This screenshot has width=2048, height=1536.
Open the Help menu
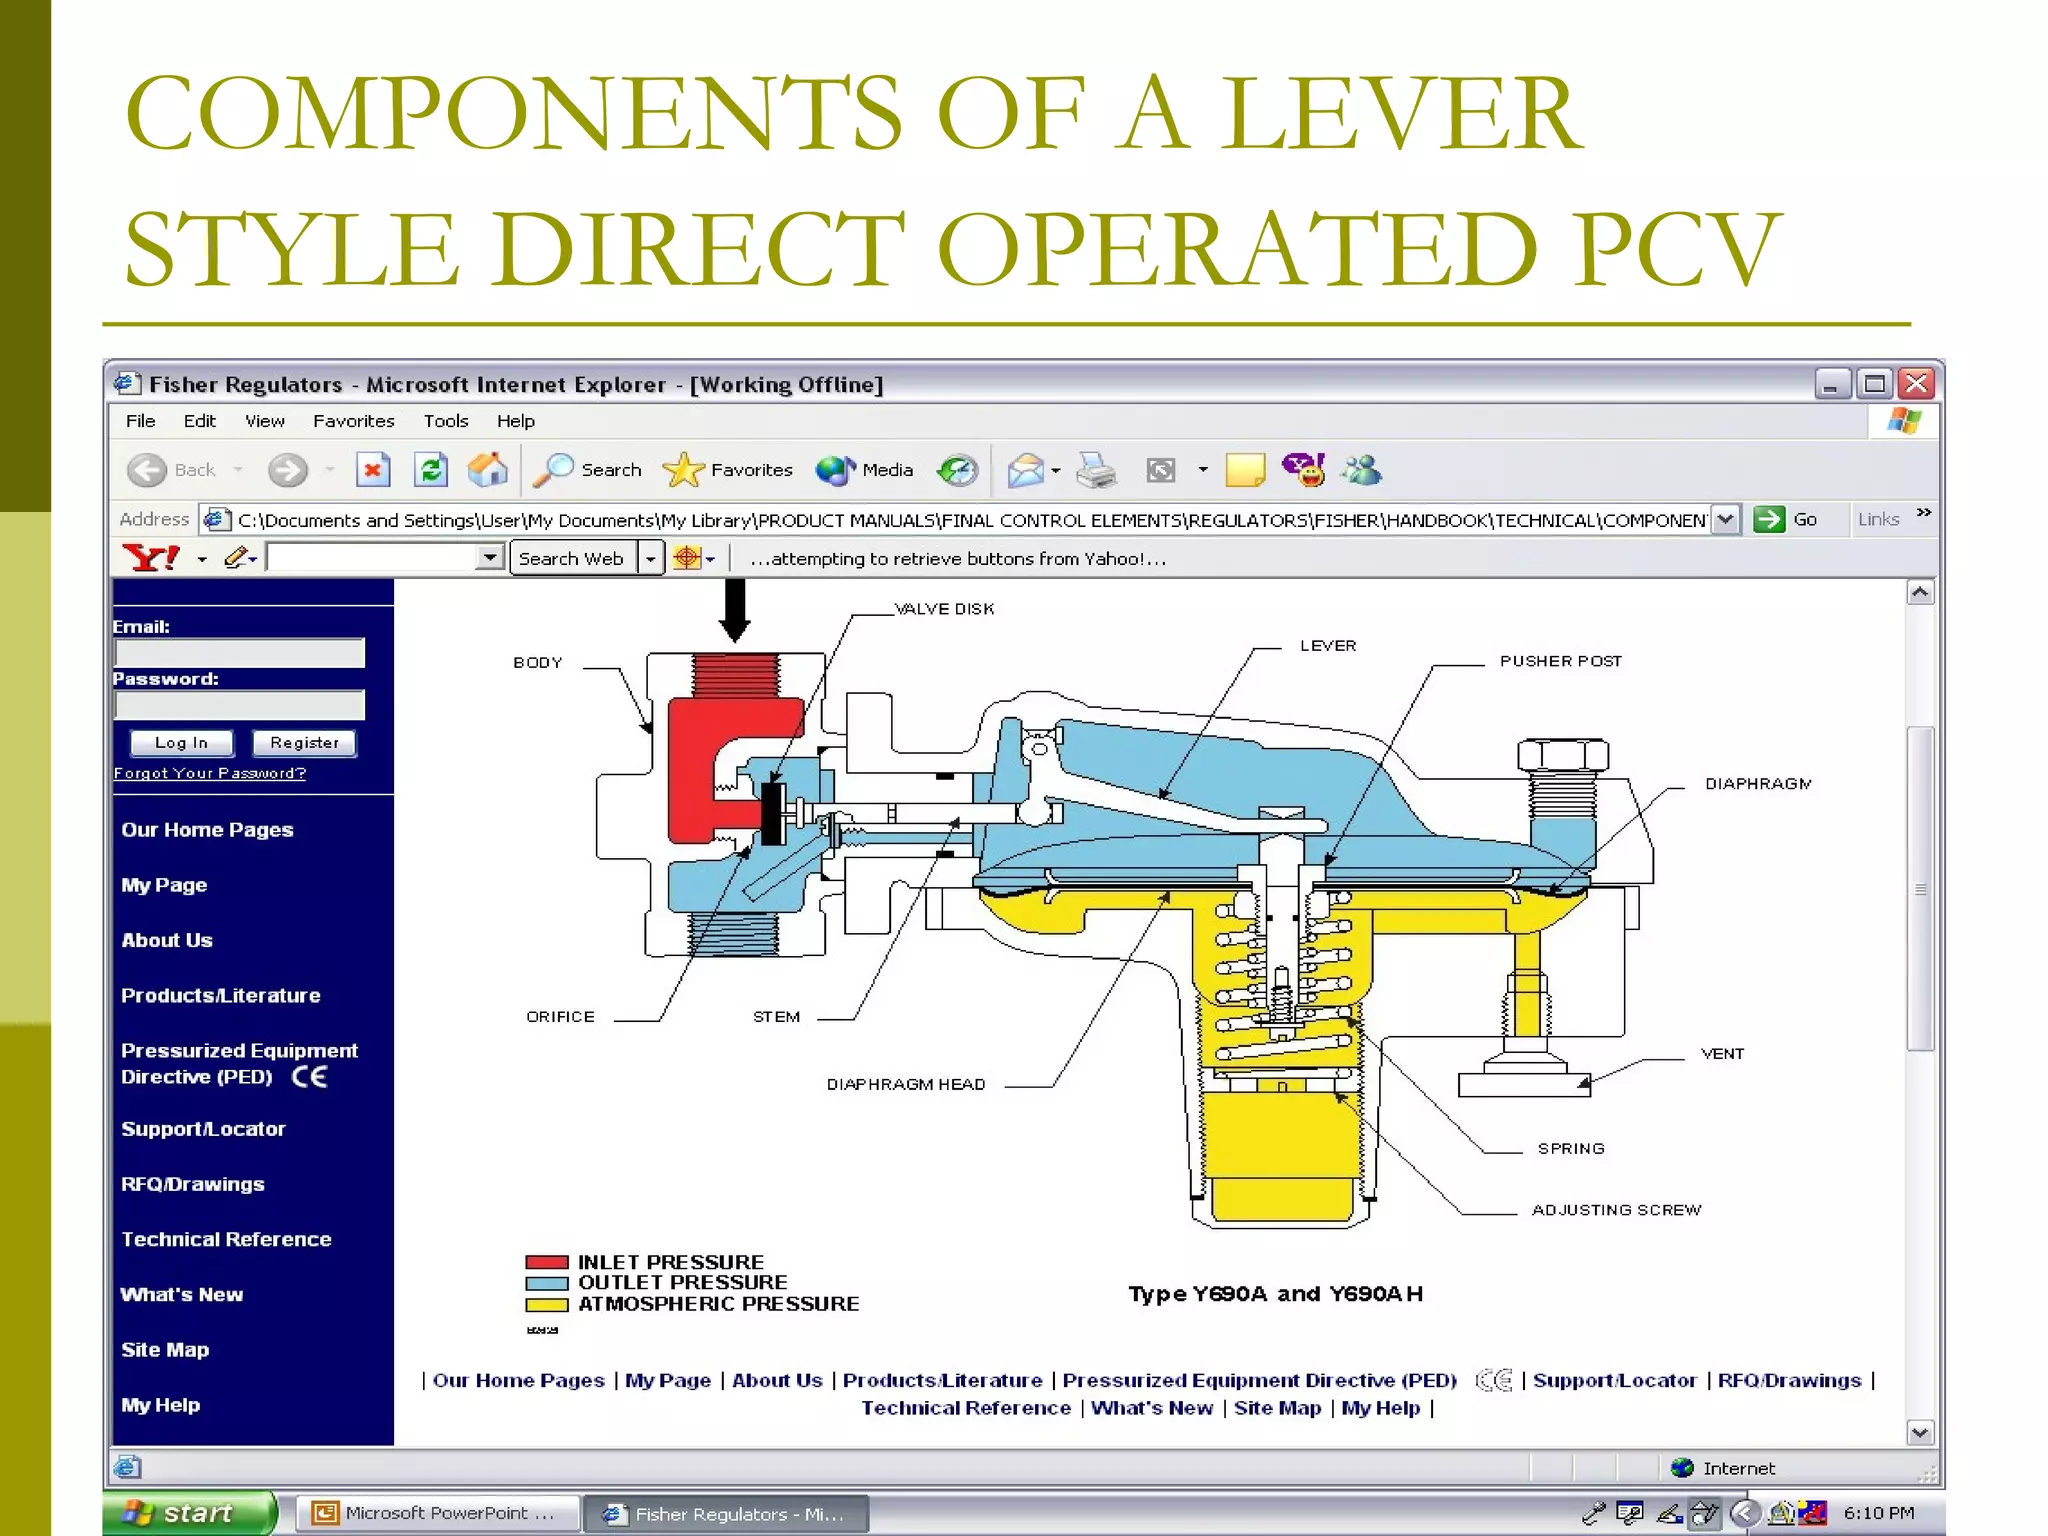(x=516, y=421)
